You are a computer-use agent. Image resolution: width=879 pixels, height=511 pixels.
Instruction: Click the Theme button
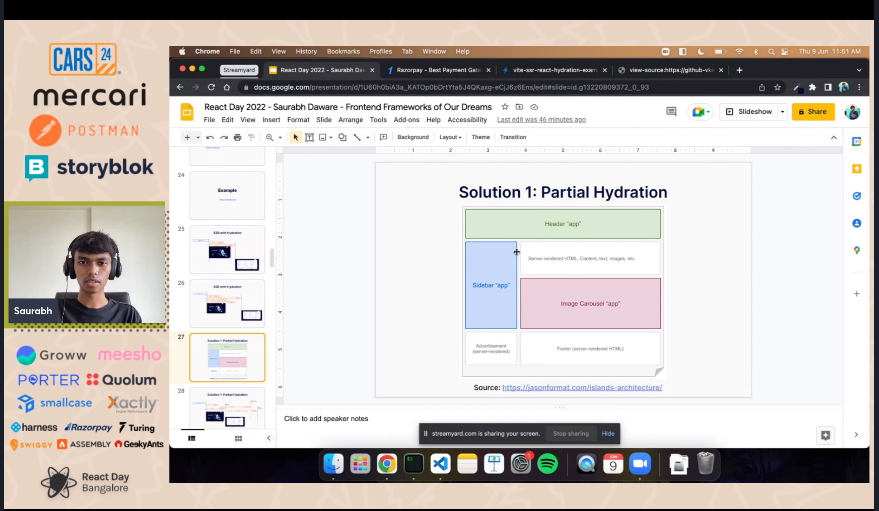(x=480, y=137)
